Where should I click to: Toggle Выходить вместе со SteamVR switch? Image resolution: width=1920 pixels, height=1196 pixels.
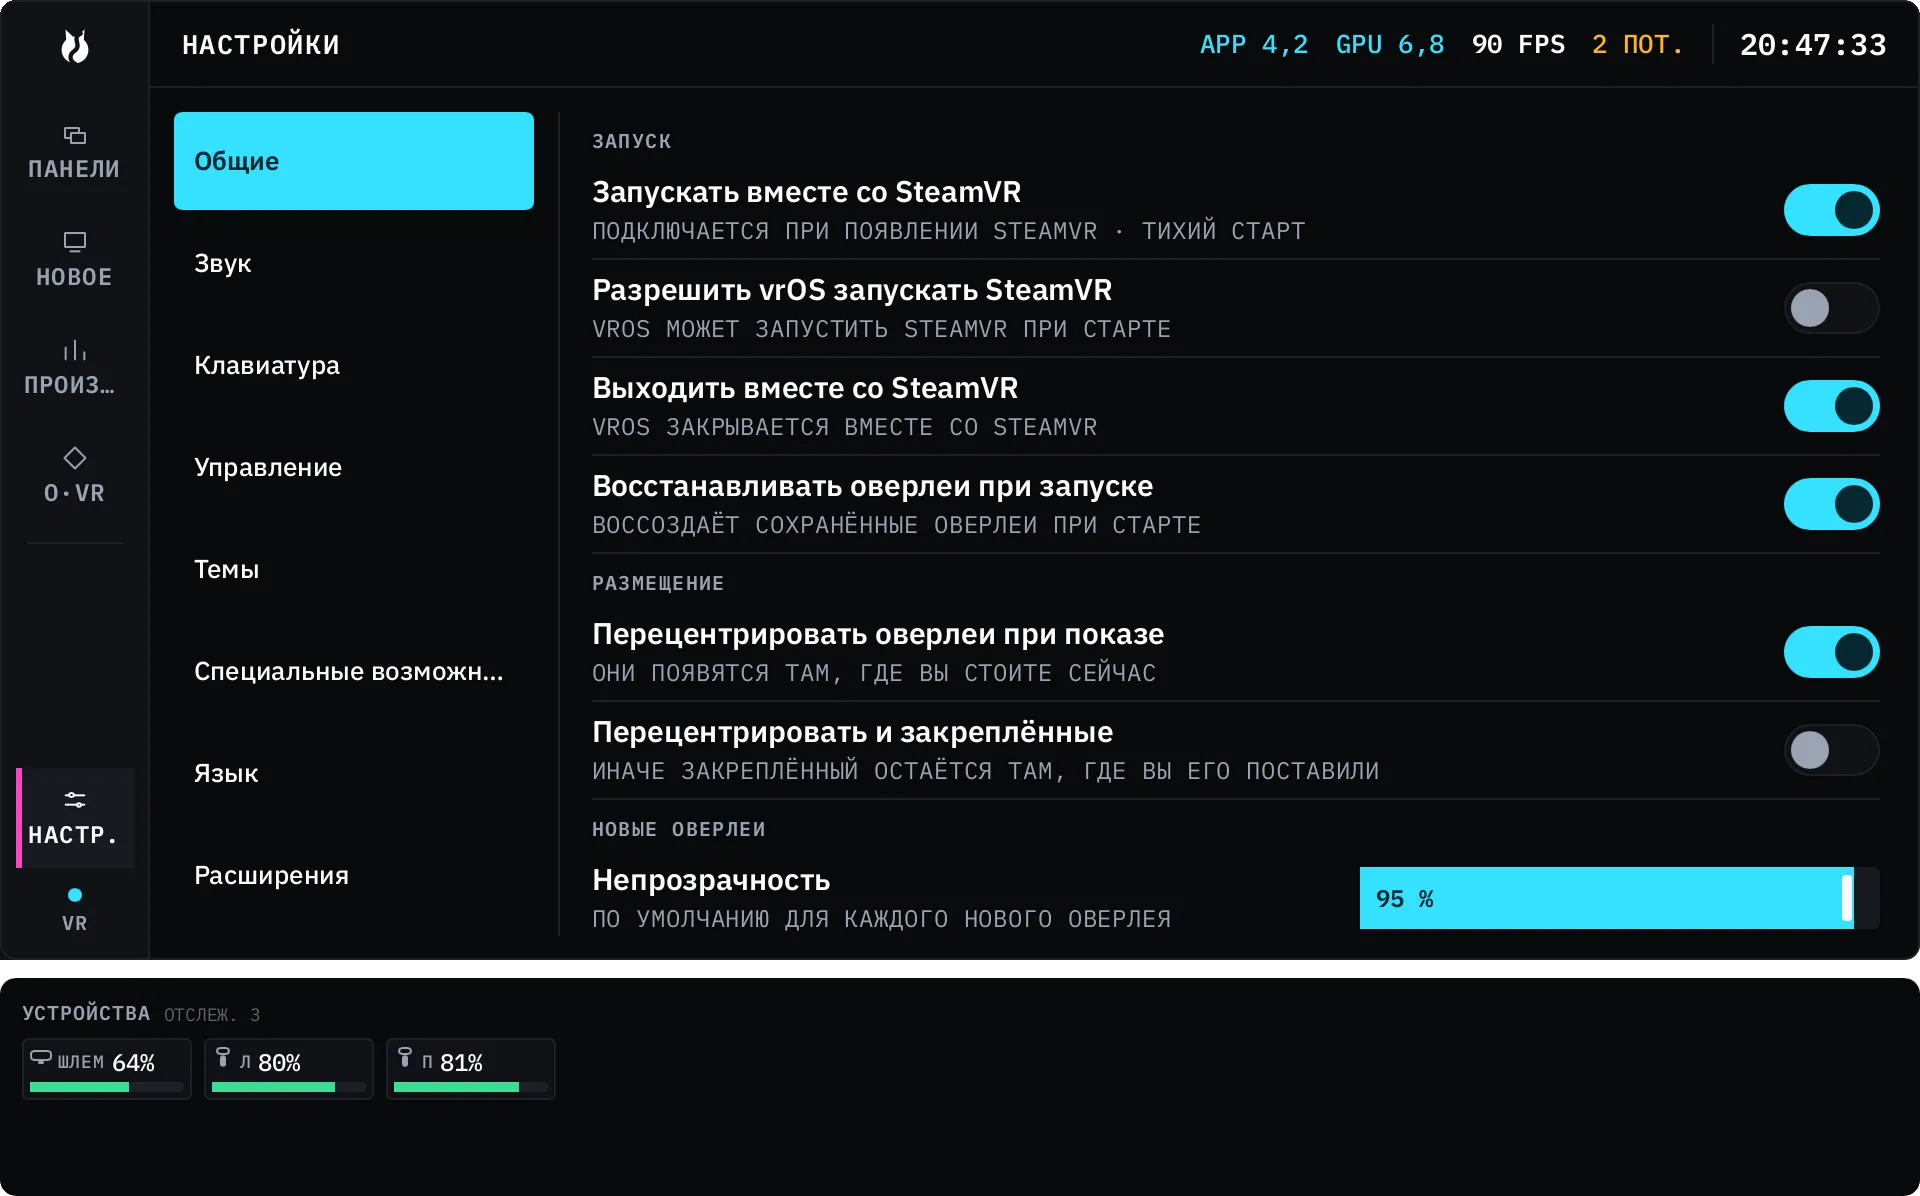[x=1831, y=406]
